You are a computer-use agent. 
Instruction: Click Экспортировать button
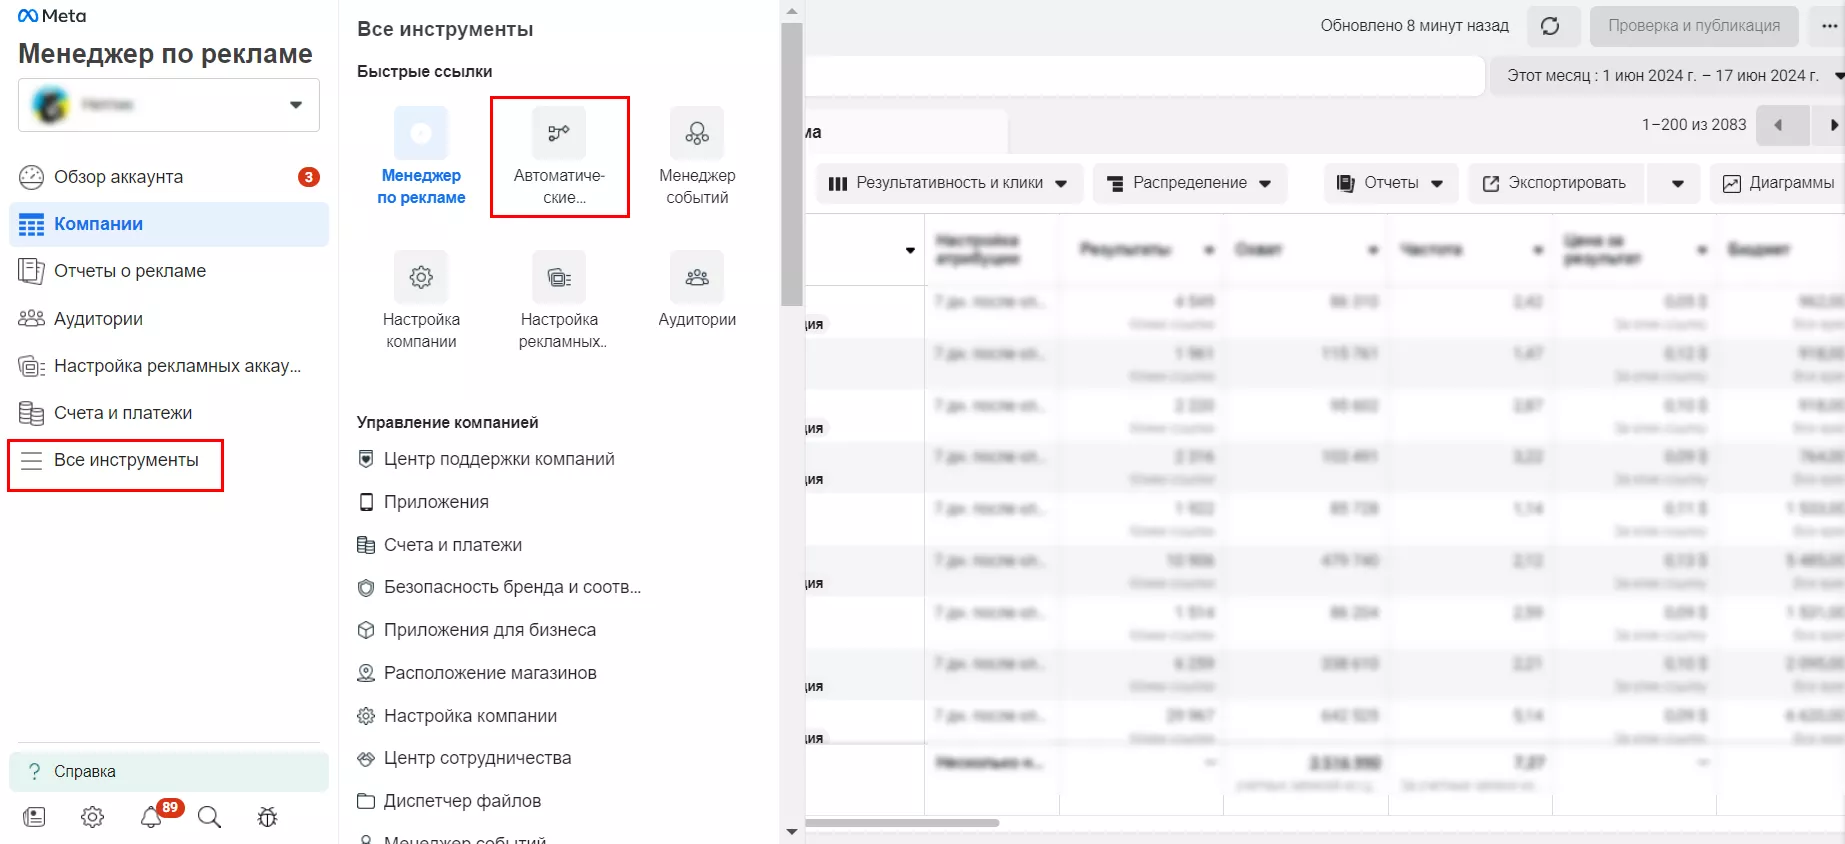pyautogui.click(x=1555, y=183)
